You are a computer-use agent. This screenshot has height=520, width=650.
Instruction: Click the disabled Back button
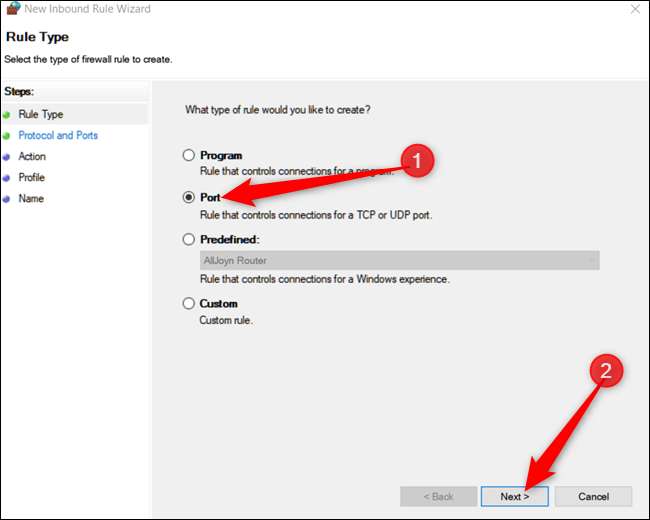click(x=436, y=496)
